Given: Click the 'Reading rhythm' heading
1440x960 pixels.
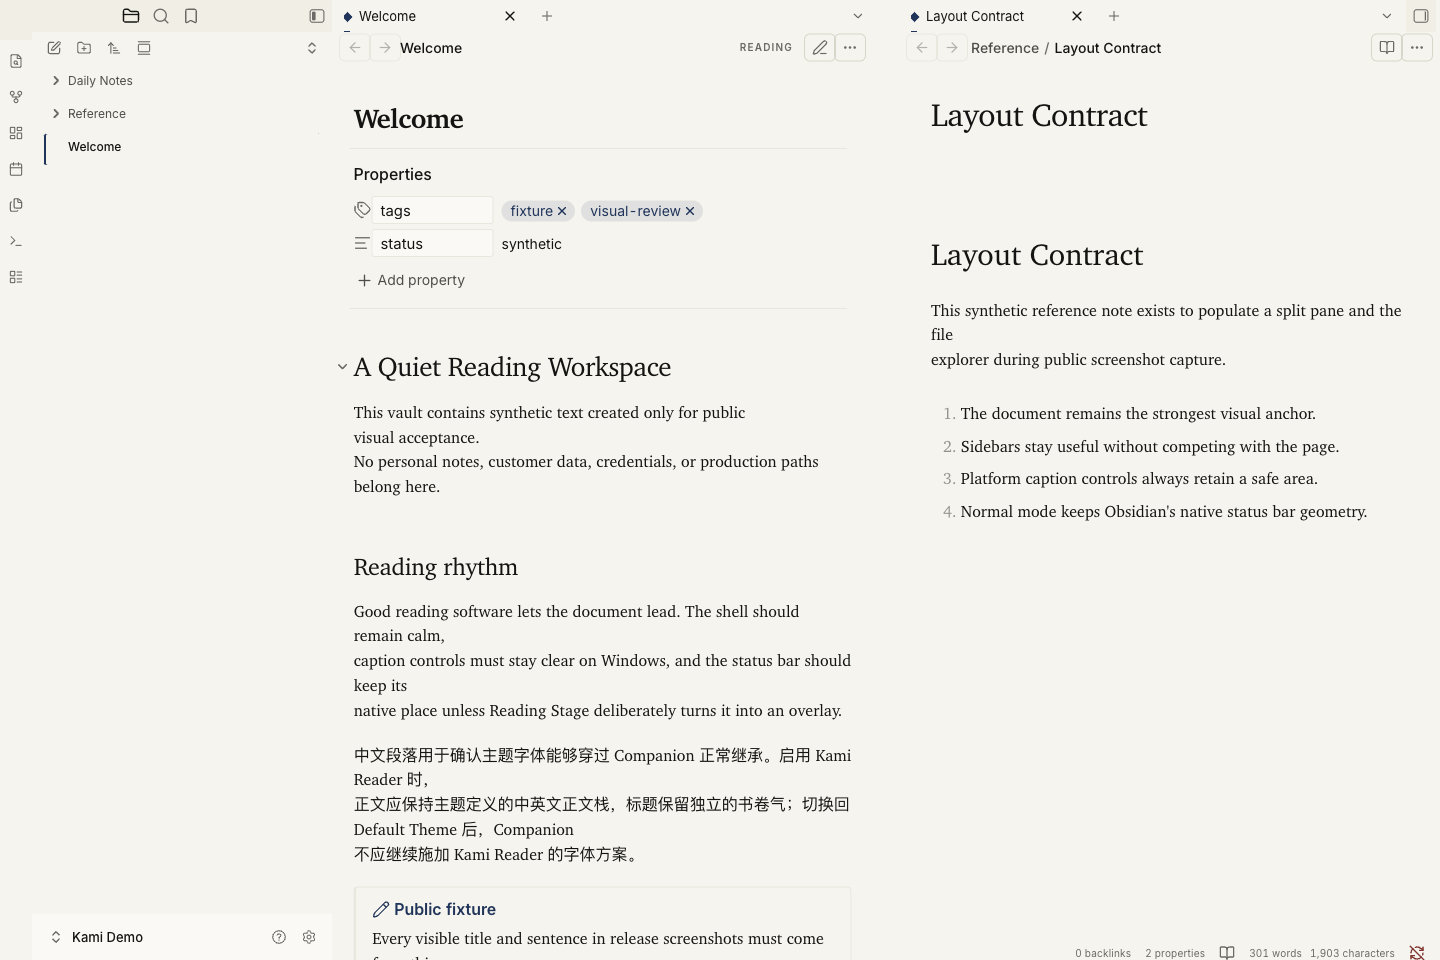Looking at the screenshot, I should (x=436, y=567).
